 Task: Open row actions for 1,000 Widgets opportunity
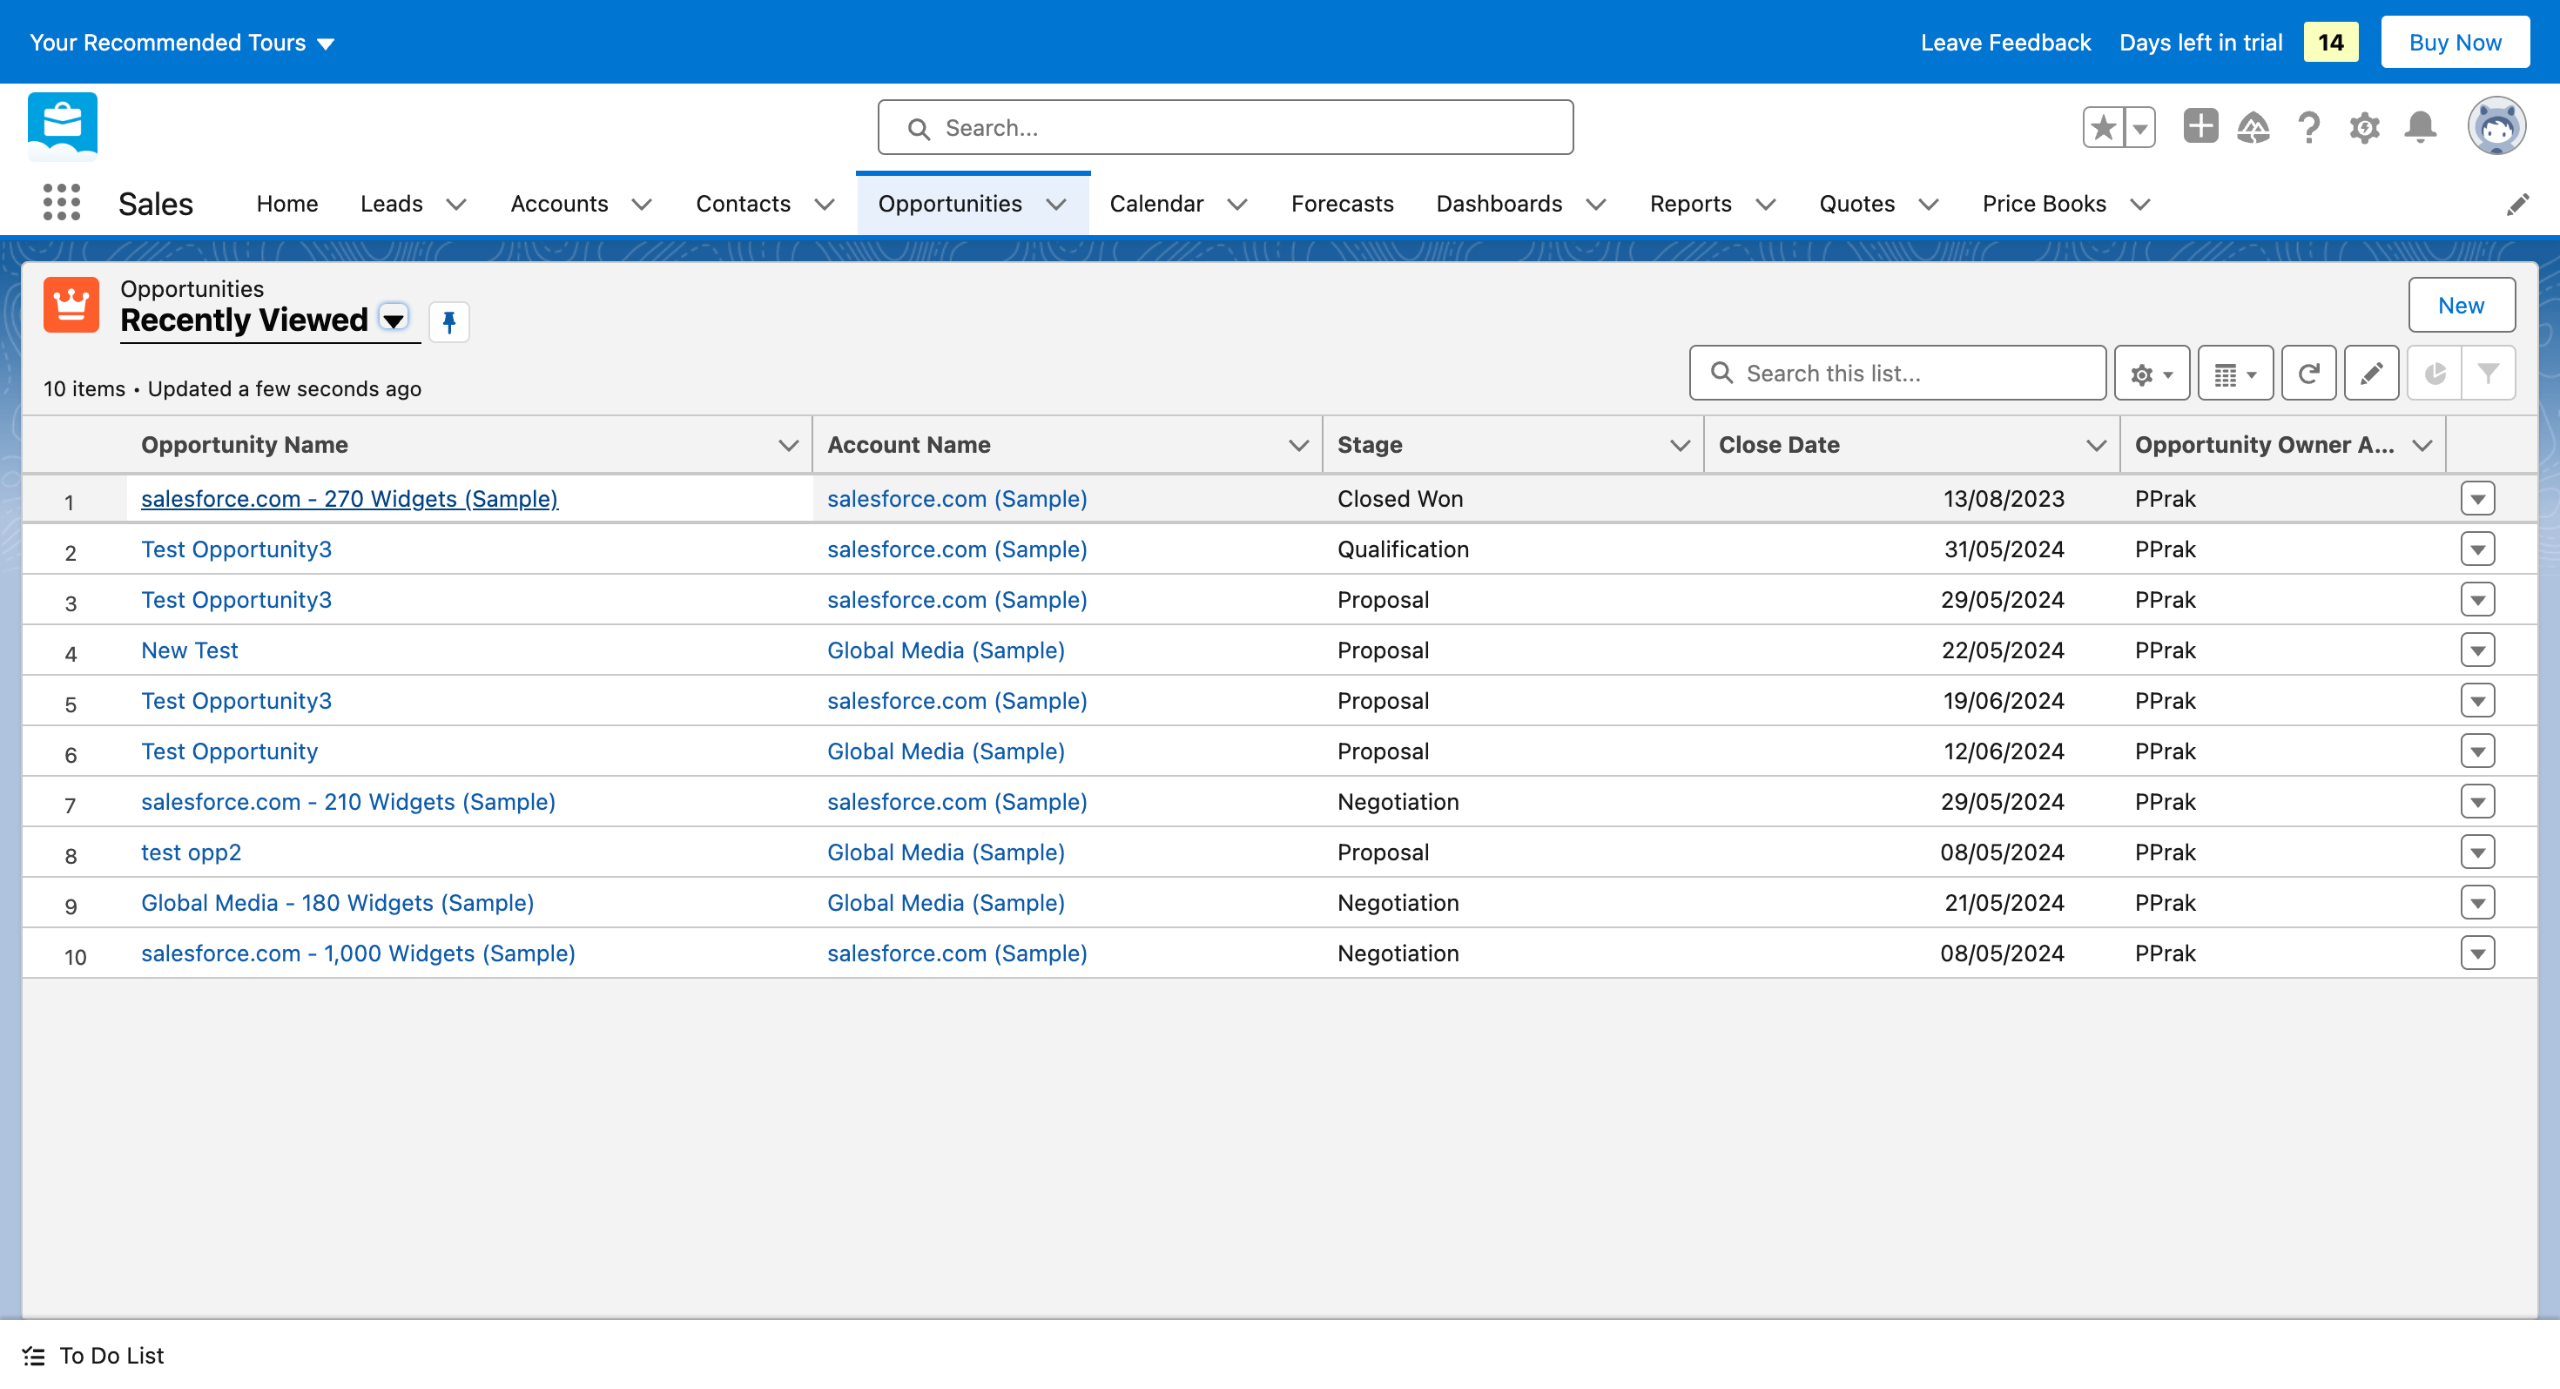tap(2478, 953)
